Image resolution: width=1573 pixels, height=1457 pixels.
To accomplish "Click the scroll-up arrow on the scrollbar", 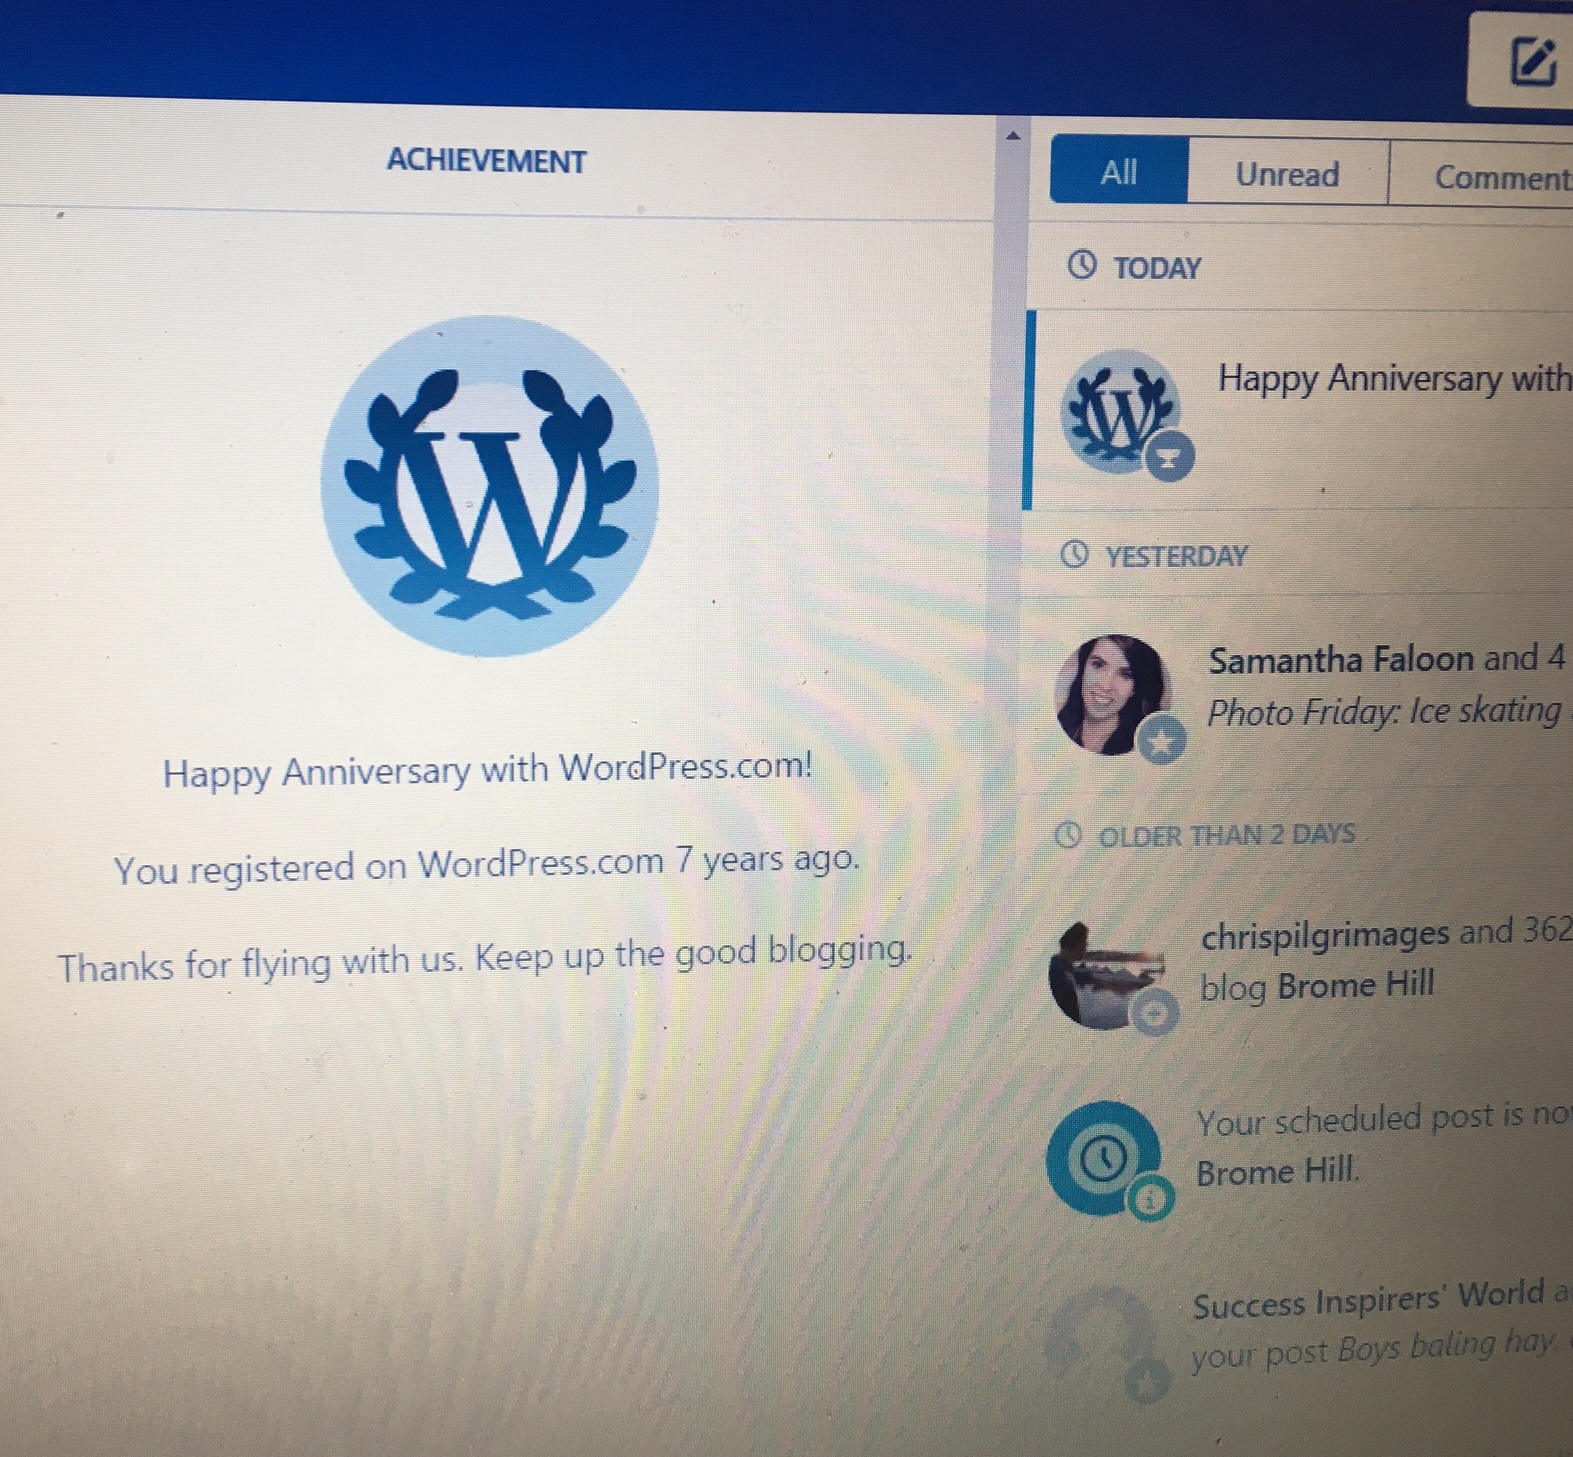I will click(1013, 135).
